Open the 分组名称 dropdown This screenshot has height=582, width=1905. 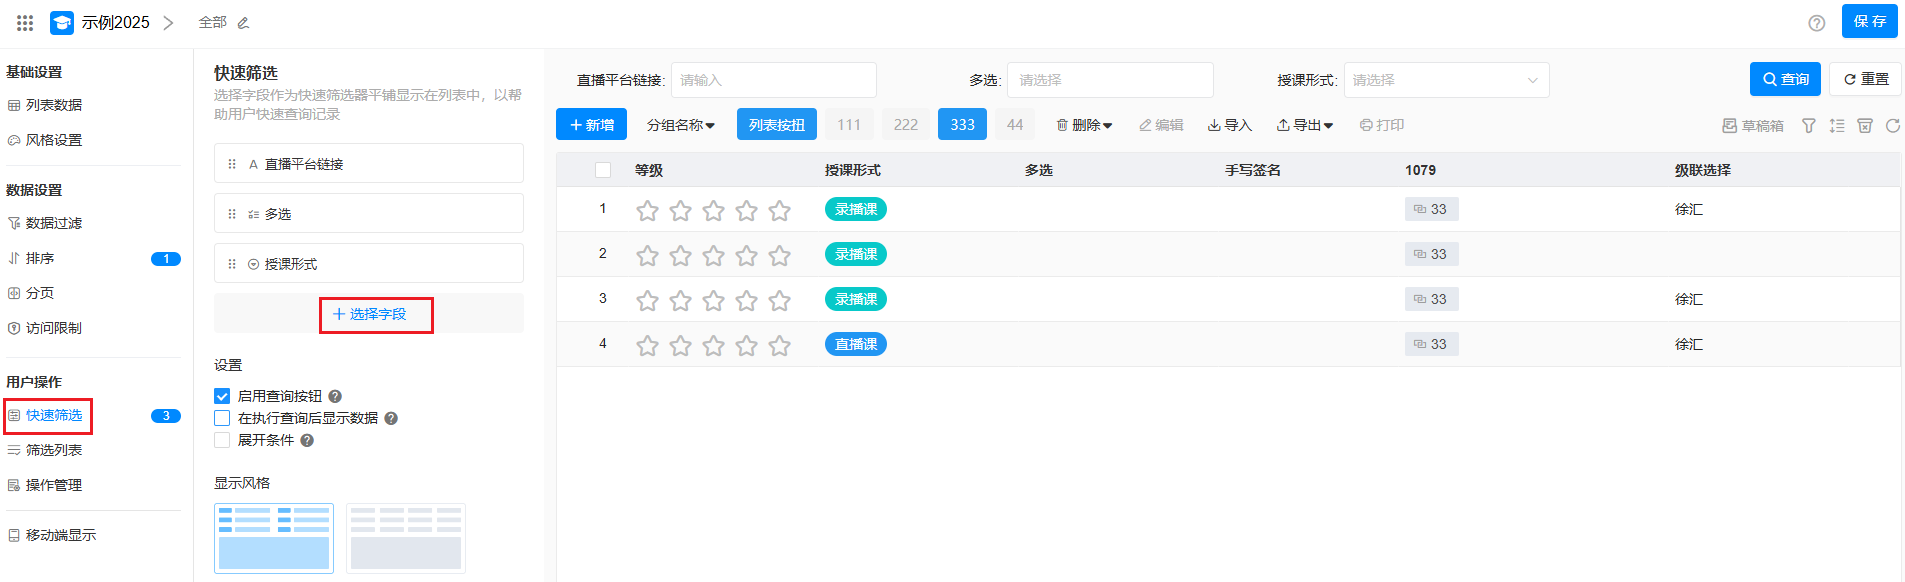click(680, 125)
